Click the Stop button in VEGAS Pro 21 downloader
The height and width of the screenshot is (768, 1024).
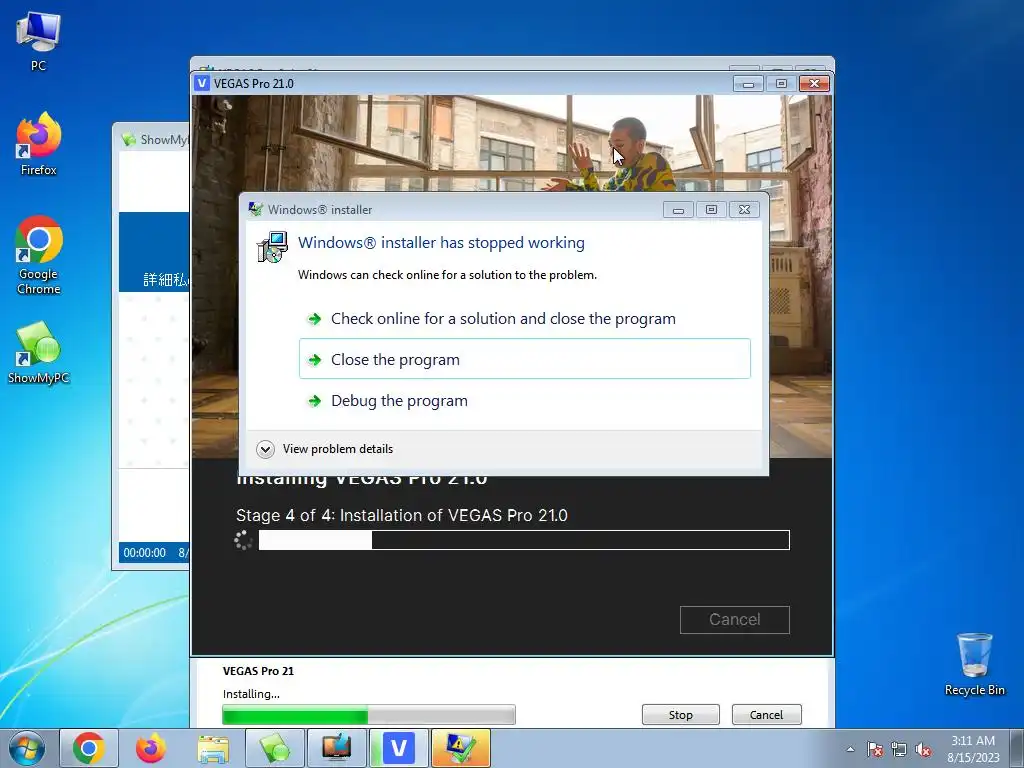(680, 714)
